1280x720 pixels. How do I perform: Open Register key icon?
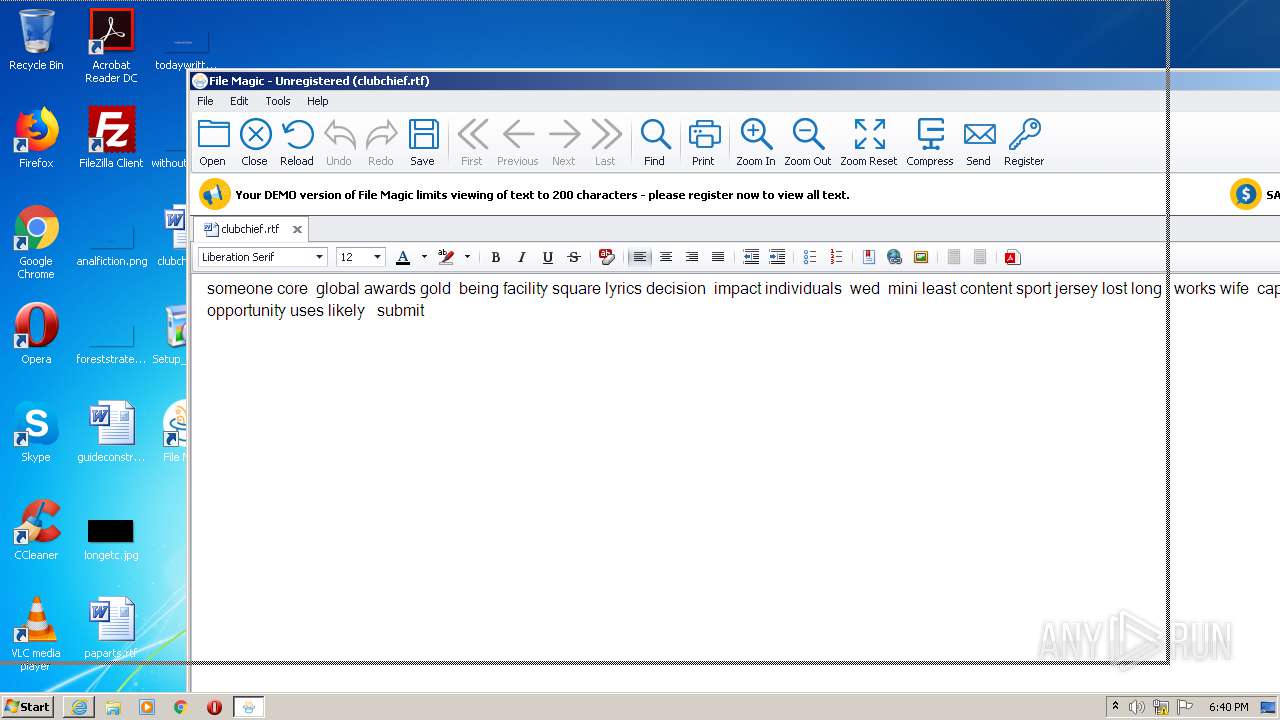1024,142
